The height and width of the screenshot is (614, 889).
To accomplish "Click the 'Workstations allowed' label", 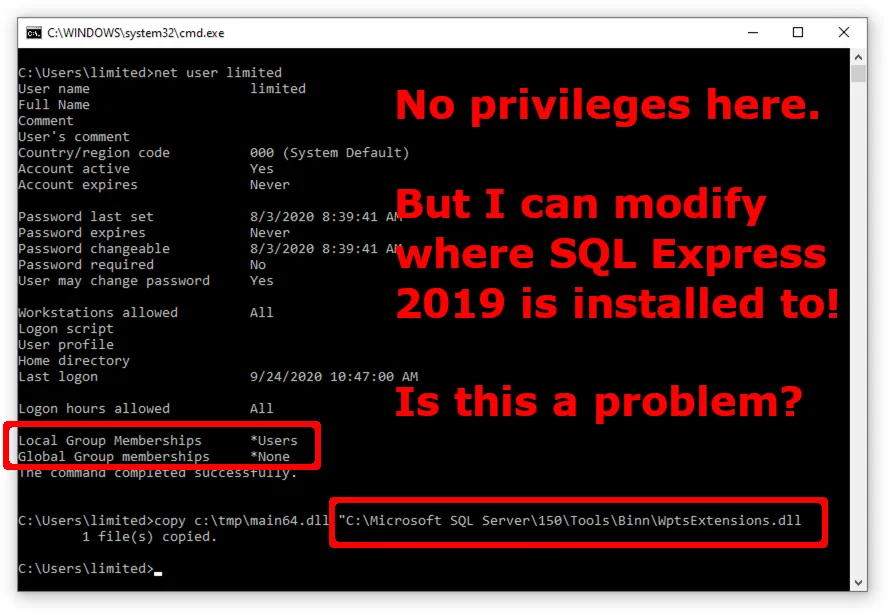I will tap(98, 312).
